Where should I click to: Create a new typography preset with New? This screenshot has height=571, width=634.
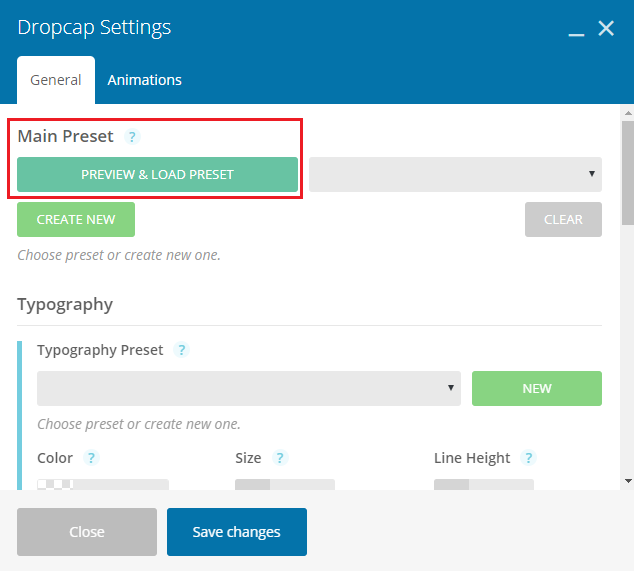[537, 388]
